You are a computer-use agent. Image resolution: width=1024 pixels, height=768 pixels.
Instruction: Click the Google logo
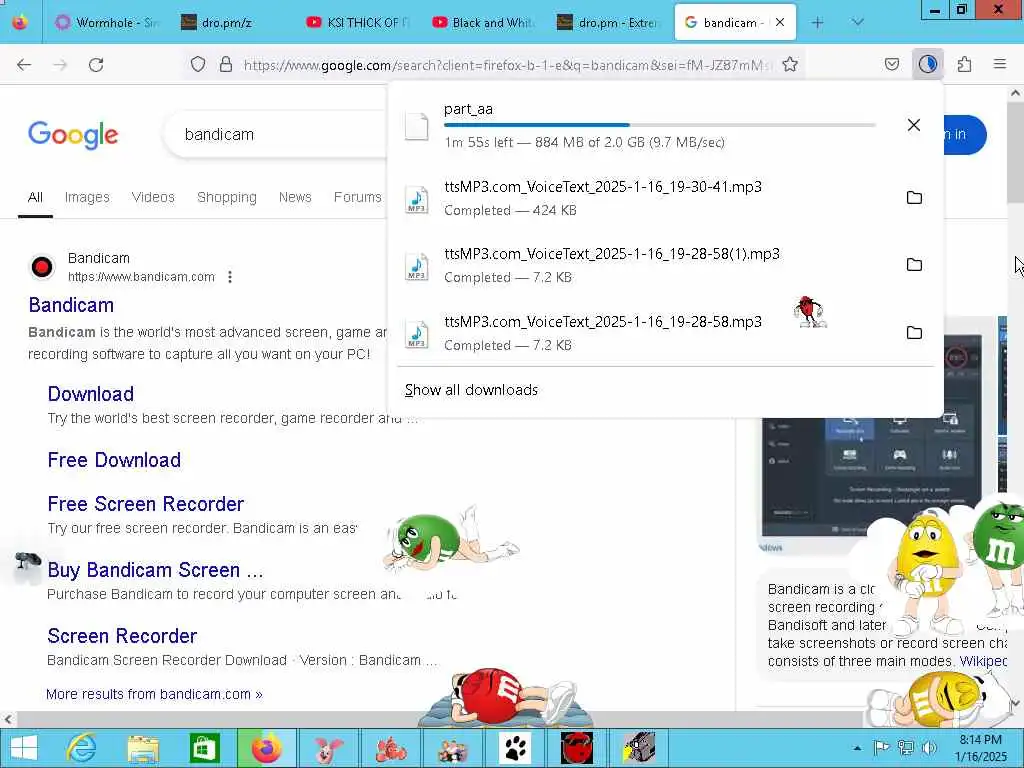pos(73,135)
